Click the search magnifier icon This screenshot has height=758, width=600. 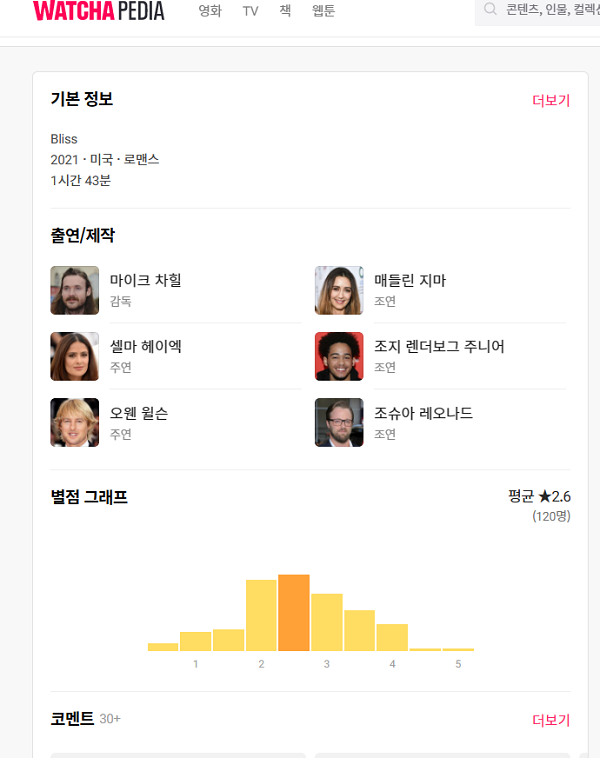point(490,9)
